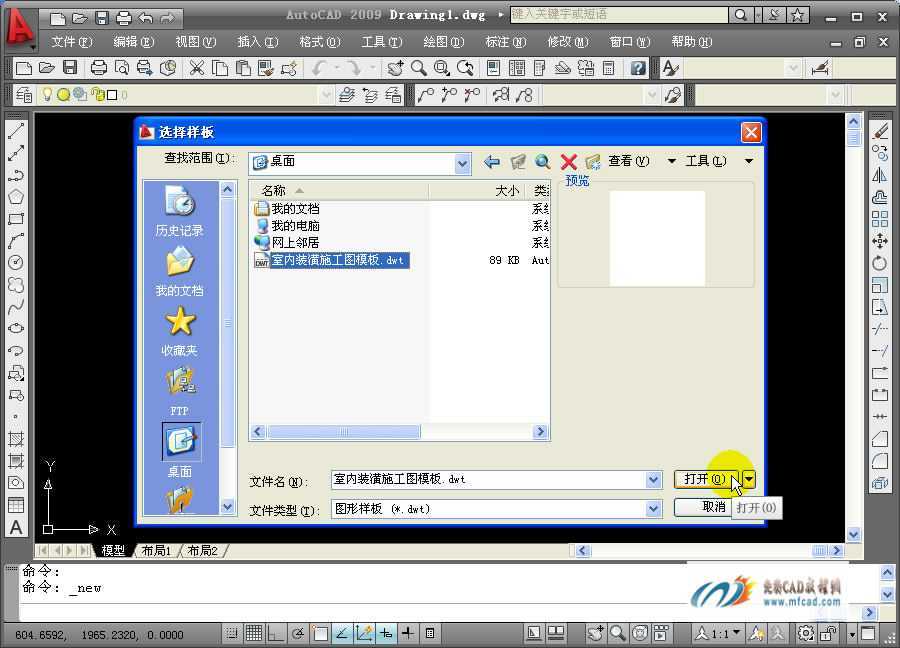The width and height of the screenshot is (900, 648).
Task: Open the Layer Properties Manager
Action: point(24,95)
